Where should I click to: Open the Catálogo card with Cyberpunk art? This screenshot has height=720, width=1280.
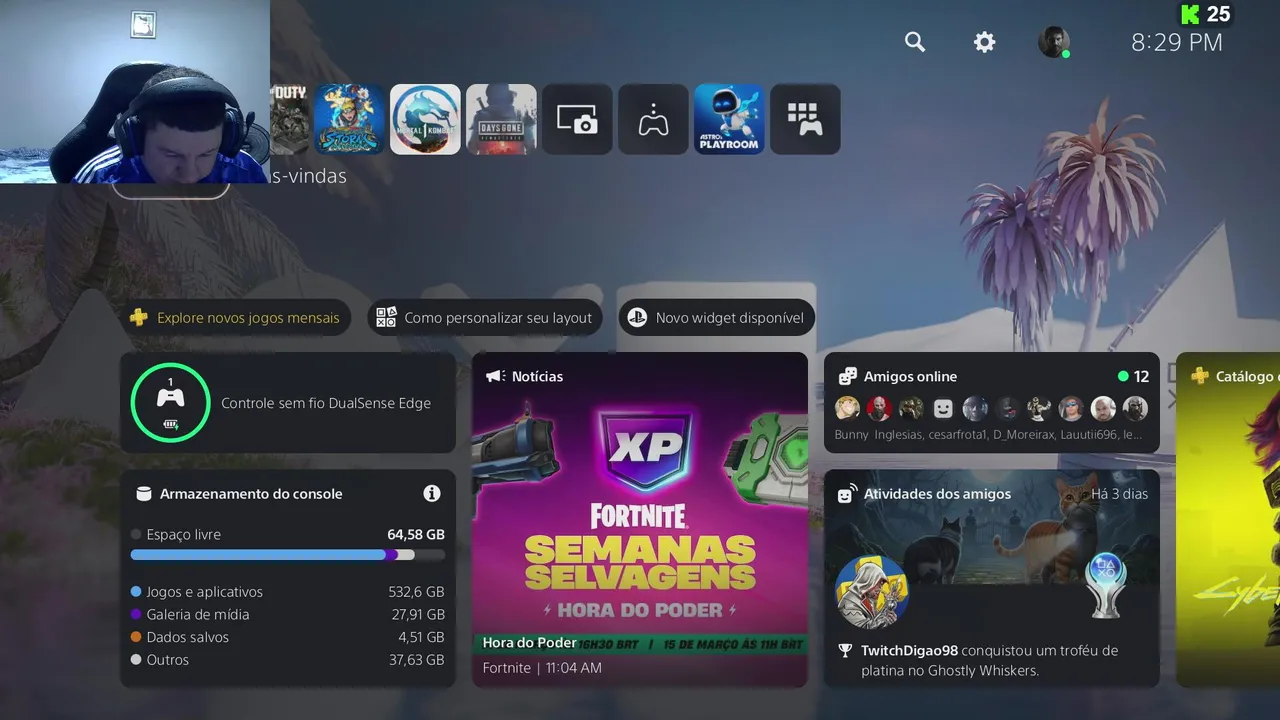coord(1228,520)
